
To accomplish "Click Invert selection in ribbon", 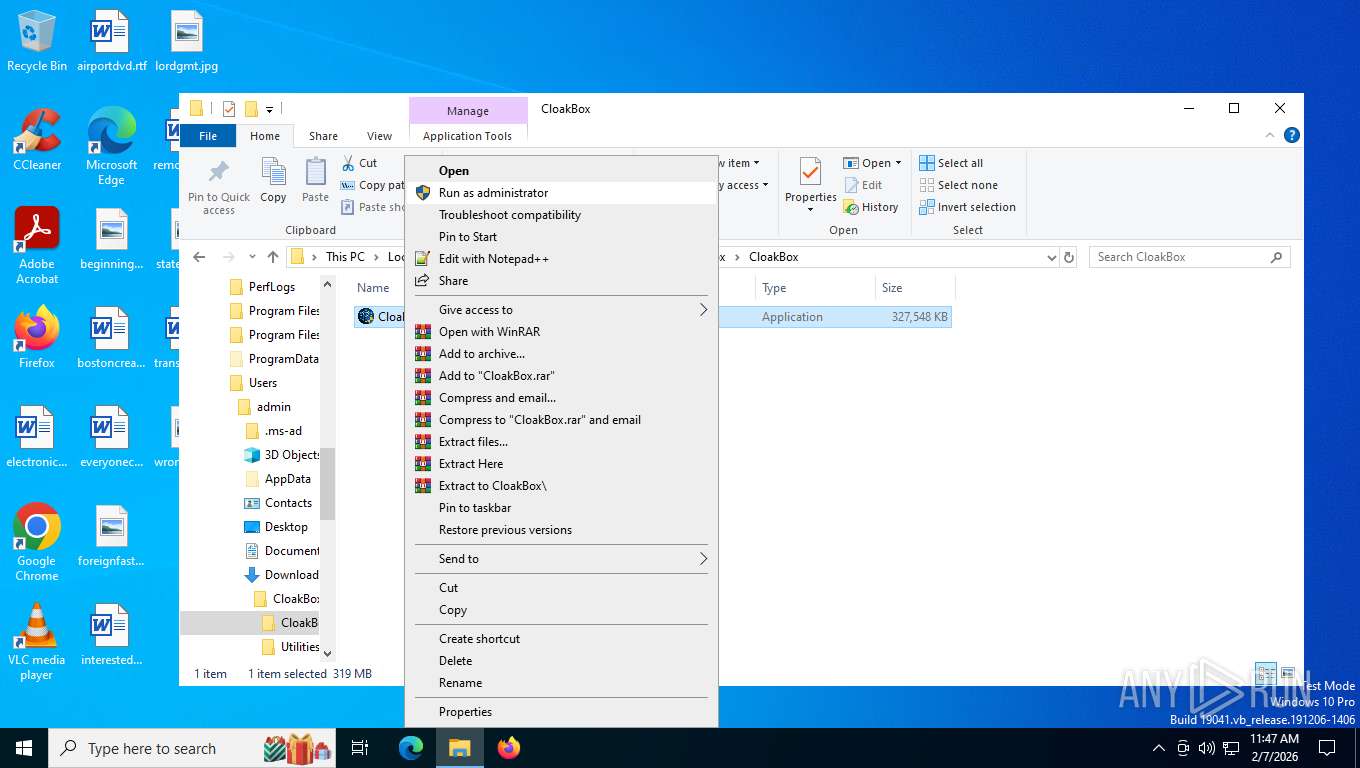I will tap(967, 207).
